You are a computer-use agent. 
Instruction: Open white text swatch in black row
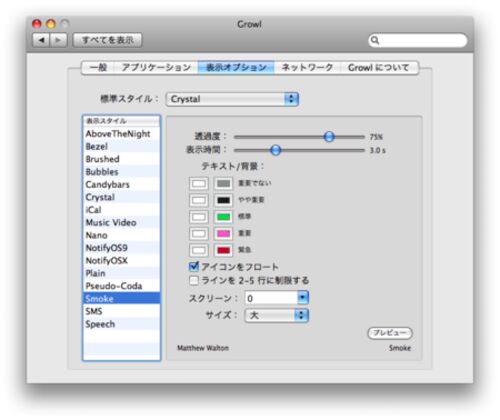click(x=199, y=200)
